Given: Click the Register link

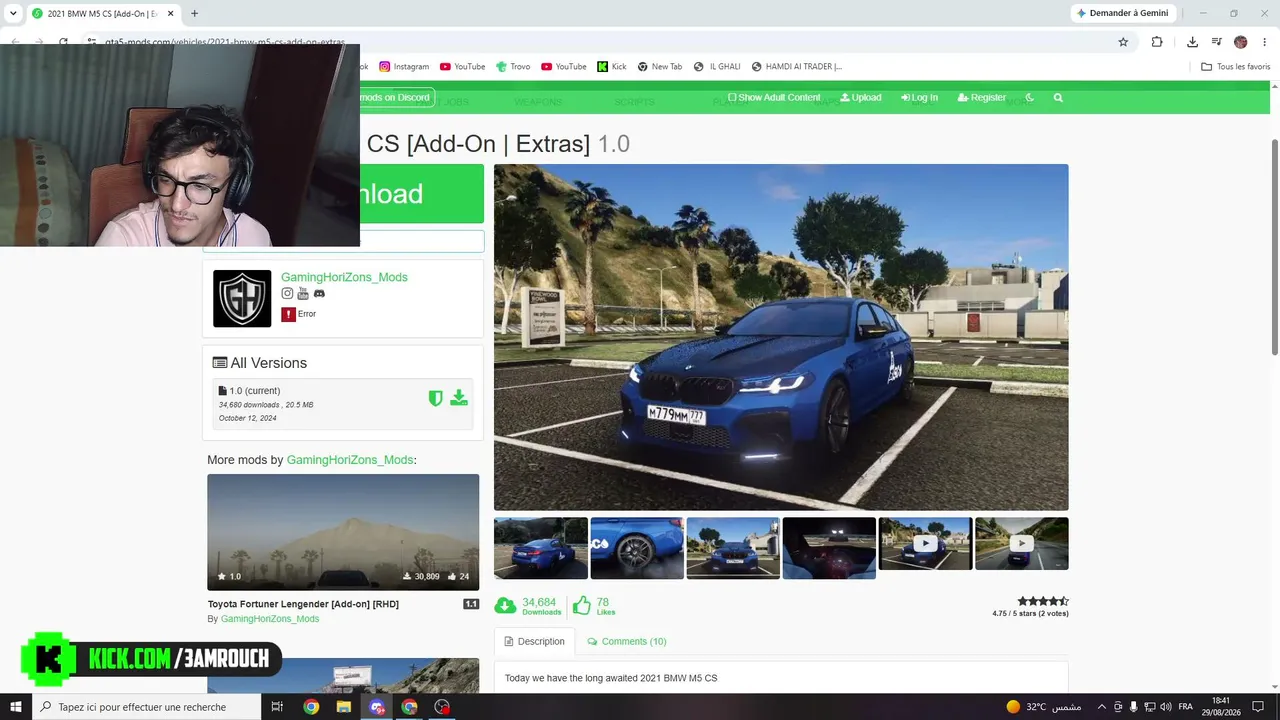Looking at the screenshot, I should coord(982,98).
